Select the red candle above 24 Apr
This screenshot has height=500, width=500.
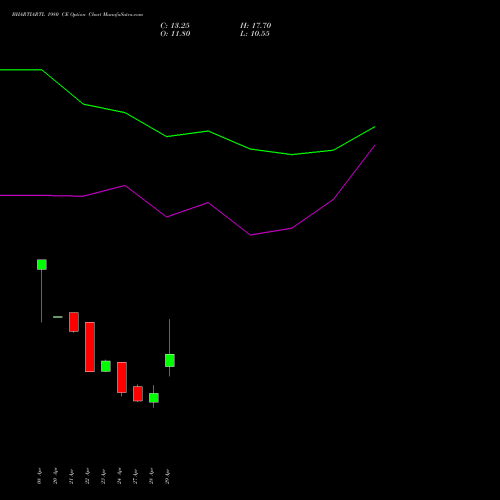point(122,377)
